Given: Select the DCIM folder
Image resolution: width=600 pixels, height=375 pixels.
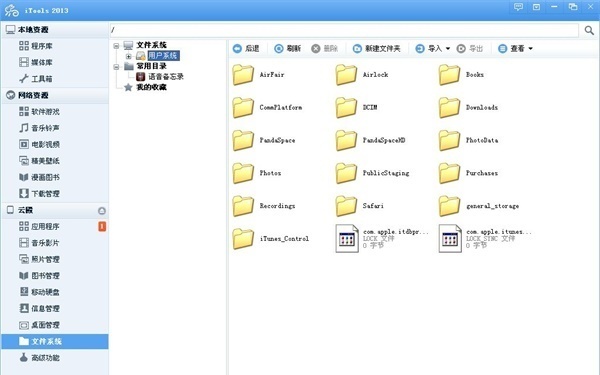Looking at the screenshot, I should tap(356, 108).
